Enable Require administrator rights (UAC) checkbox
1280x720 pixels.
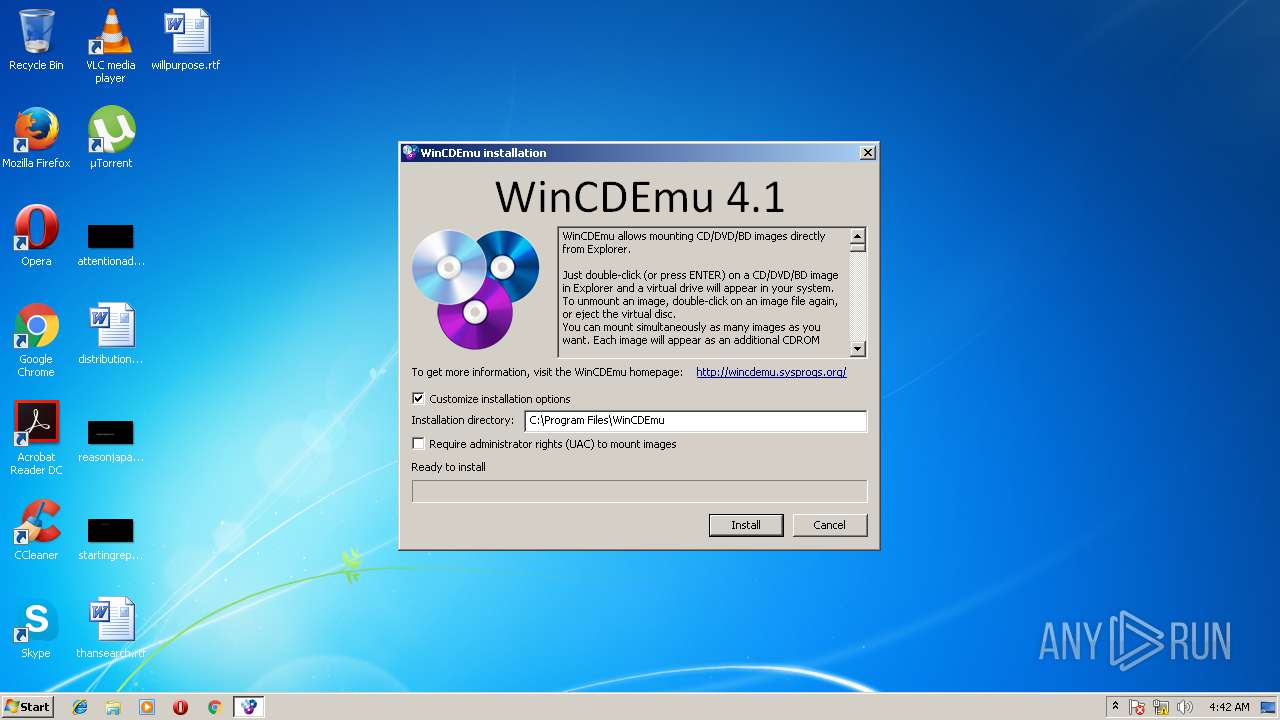418,443
